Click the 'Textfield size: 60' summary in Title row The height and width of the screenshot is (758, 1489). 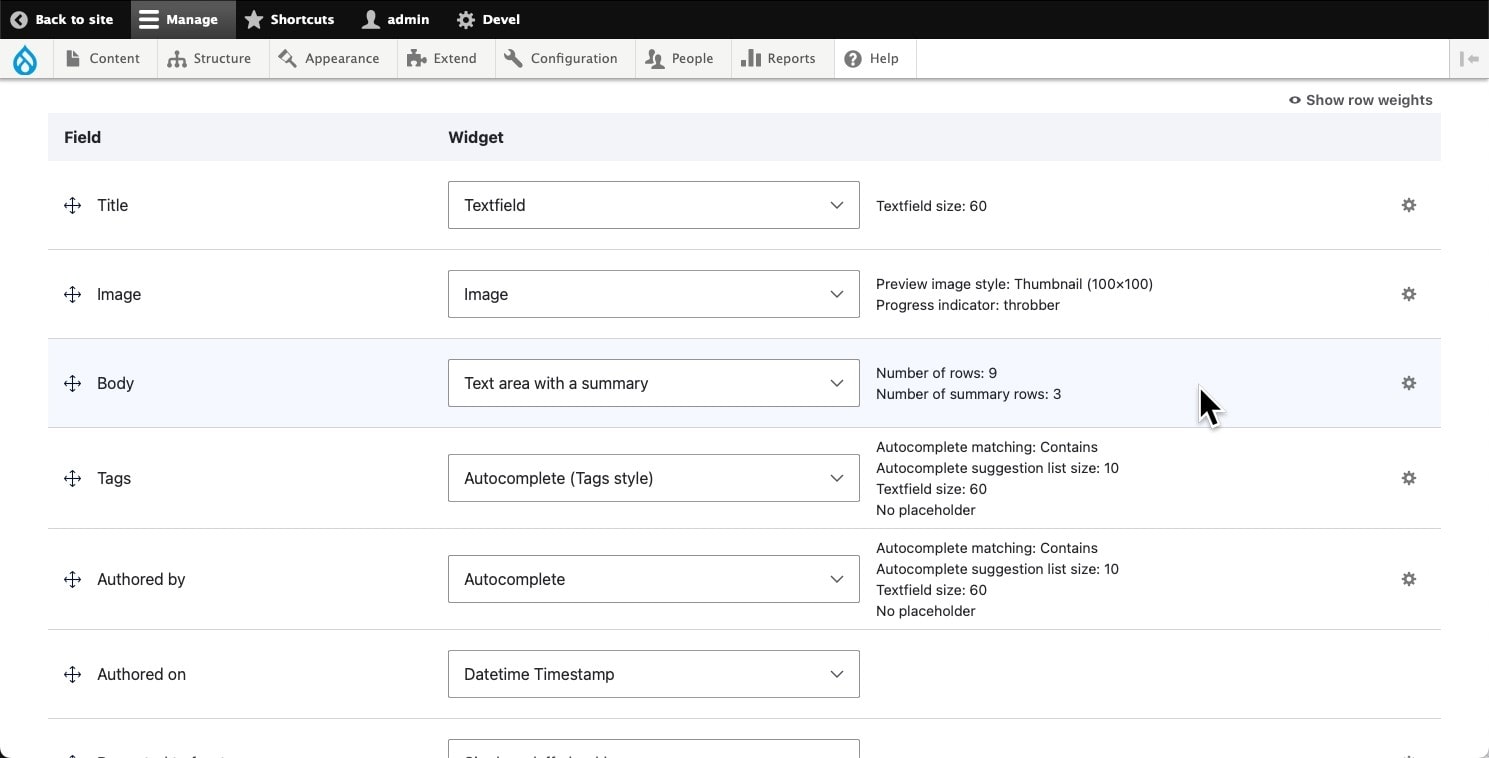click(931, 206)
